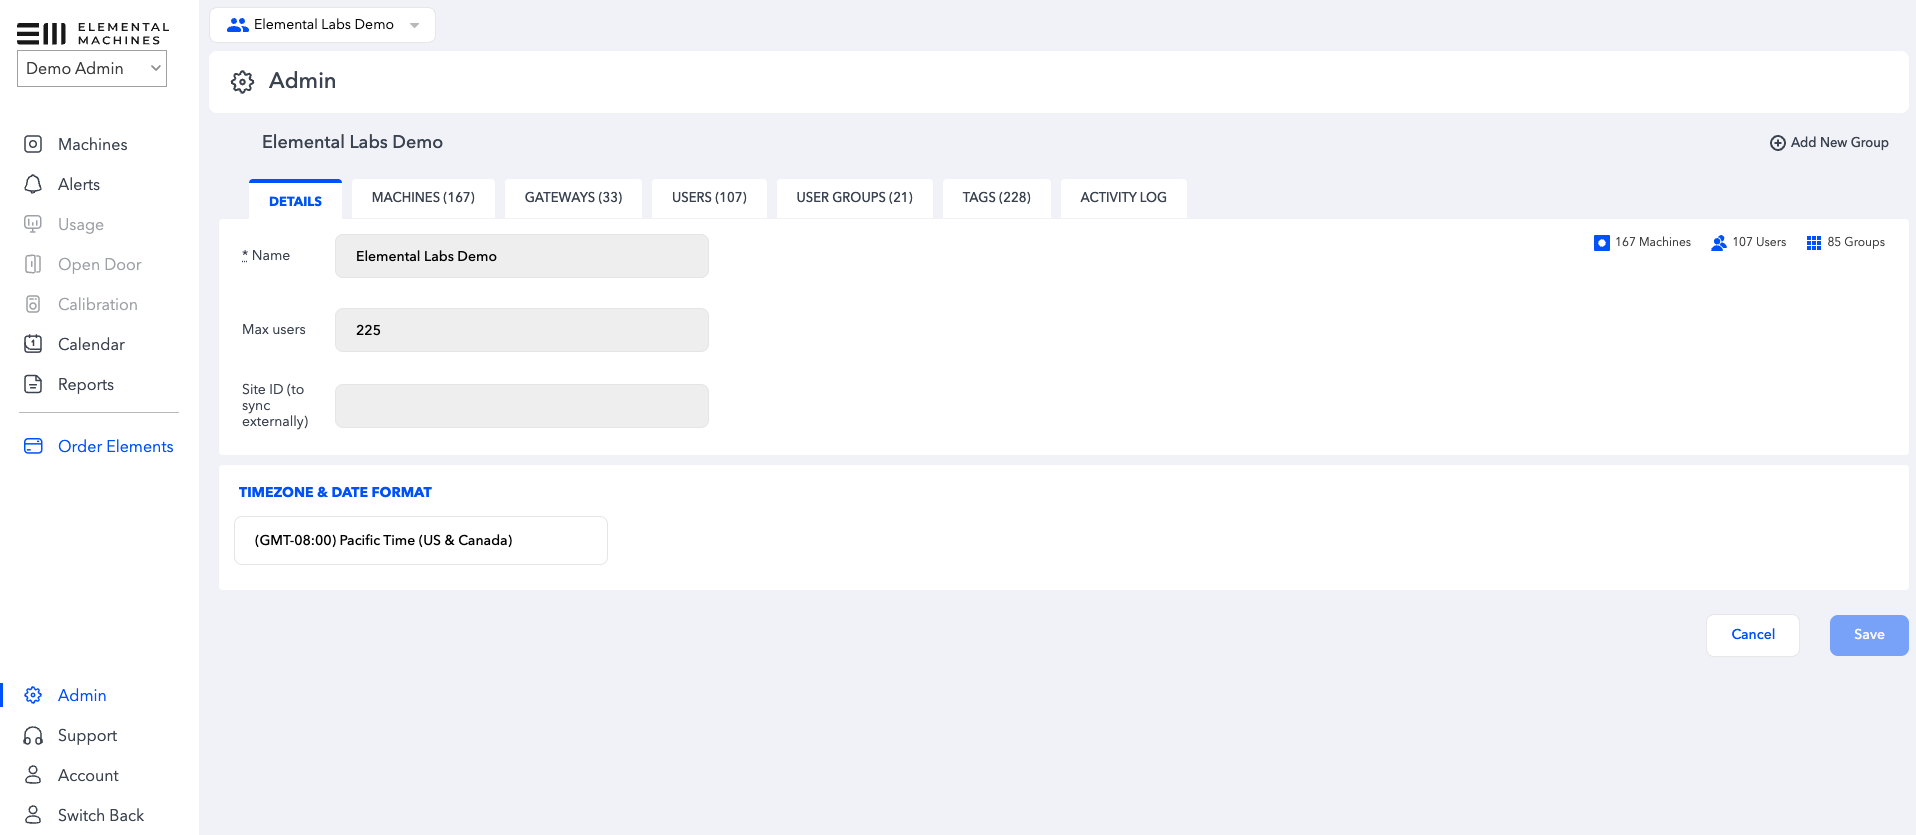Click the 85 Groups grid icon

coord(1814,243)
